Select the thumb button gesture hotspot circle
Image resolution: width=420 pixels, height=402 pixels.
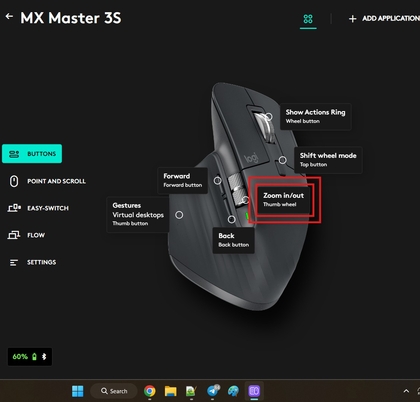(179, 215)
